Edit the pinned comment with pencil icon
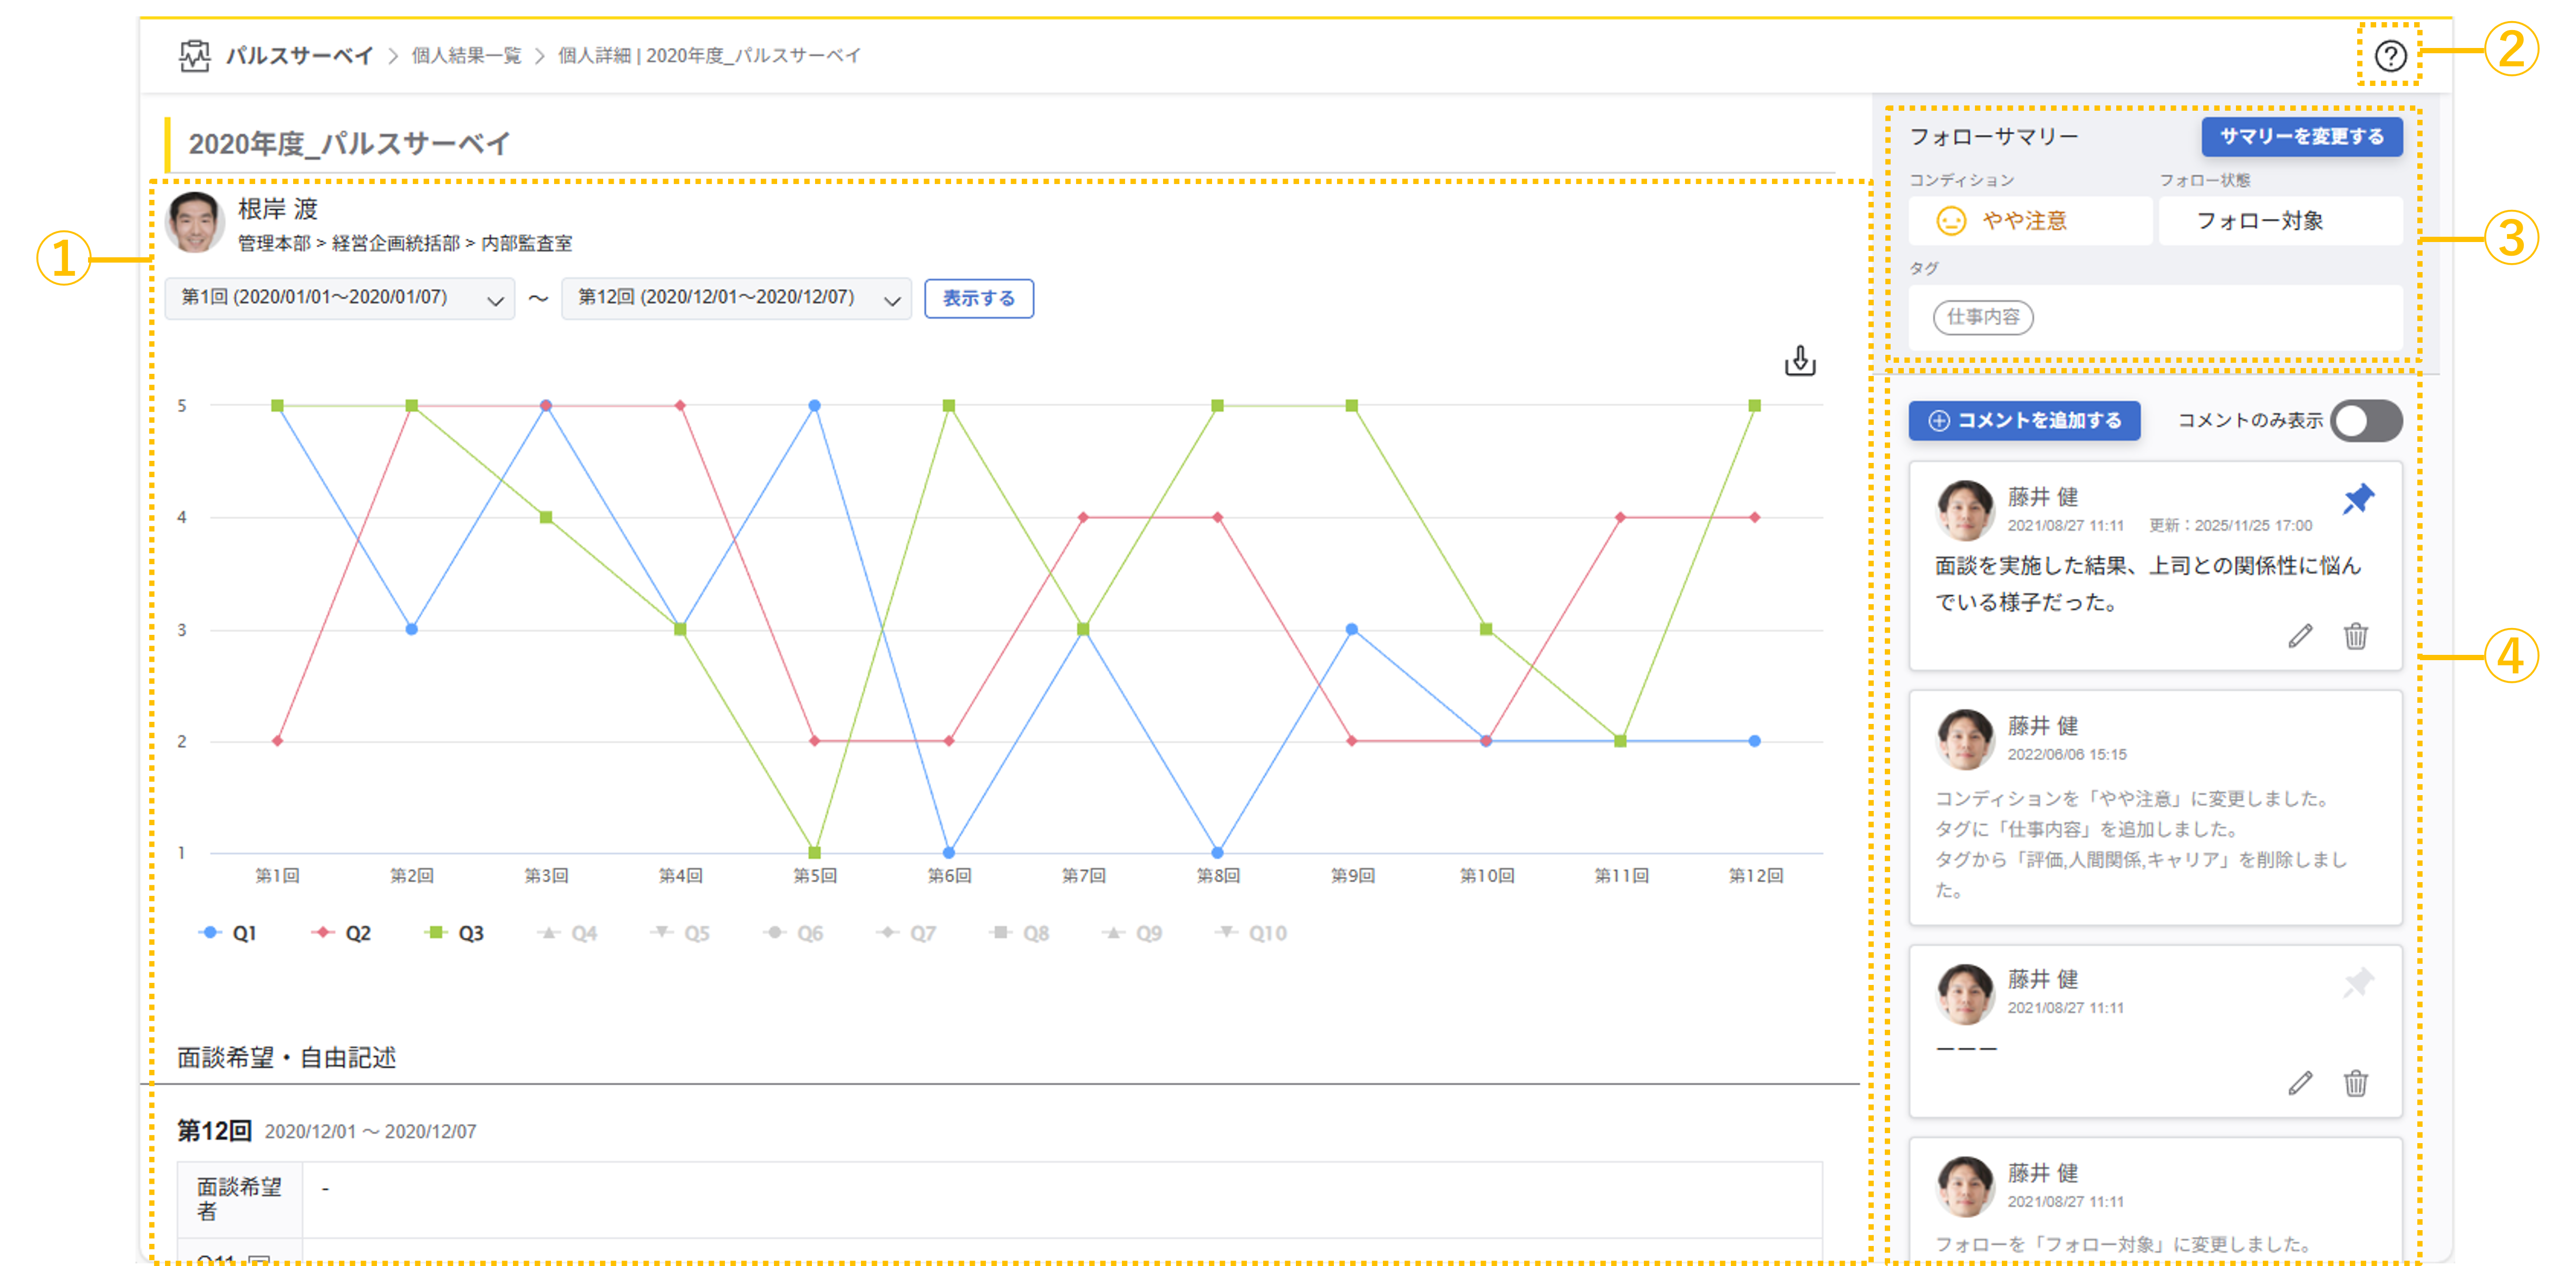This screenshot has width=2576, height=1266. [2300, 636]
